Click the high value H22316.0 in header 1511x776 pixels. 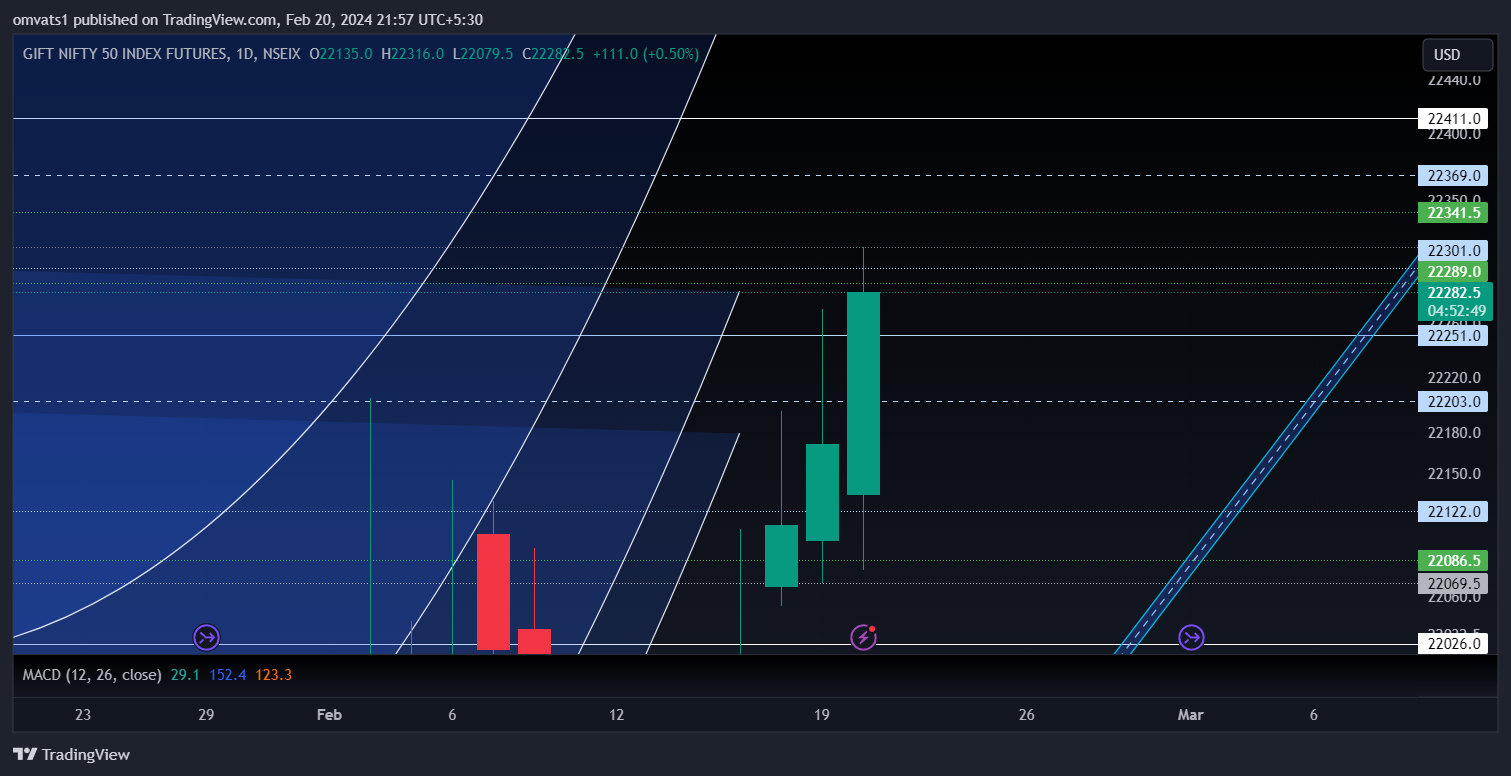point(412,54)
